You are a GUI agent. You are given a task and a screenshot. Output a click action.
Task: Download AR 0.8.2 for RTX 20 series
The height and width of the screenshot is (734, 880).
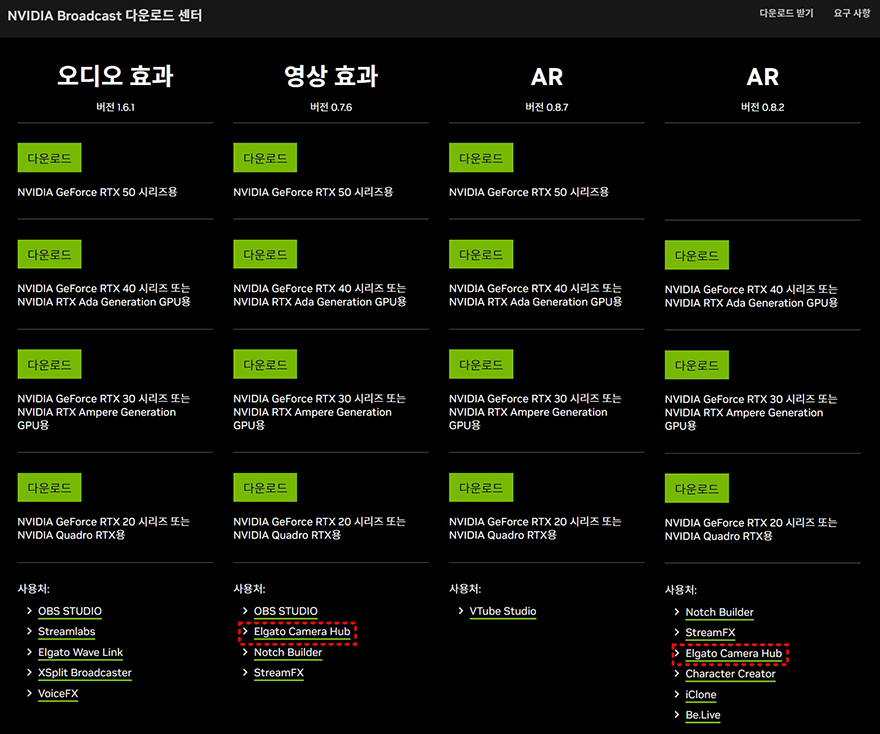[696, 488]
